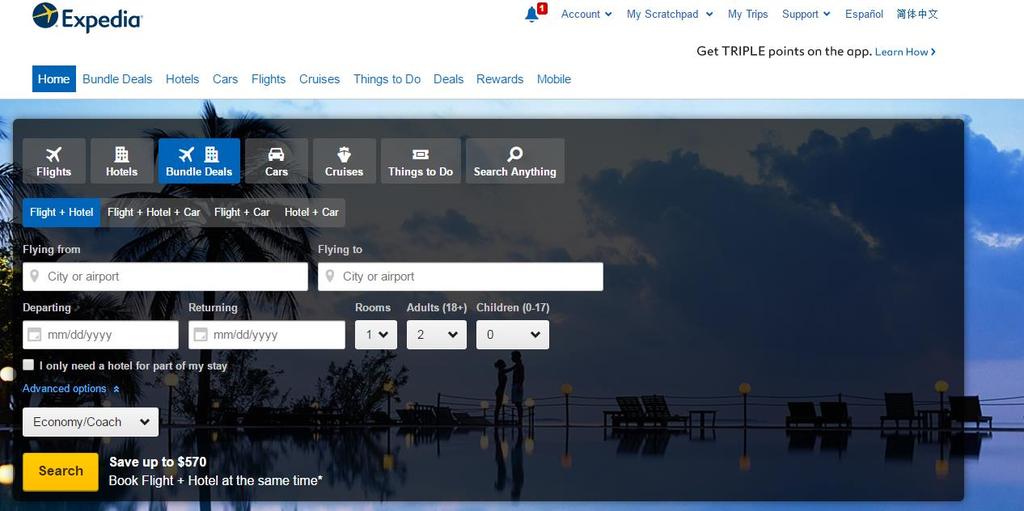Go to Home in the navigation bar
Screen dimensions: 1024x511
click(54, 79)
